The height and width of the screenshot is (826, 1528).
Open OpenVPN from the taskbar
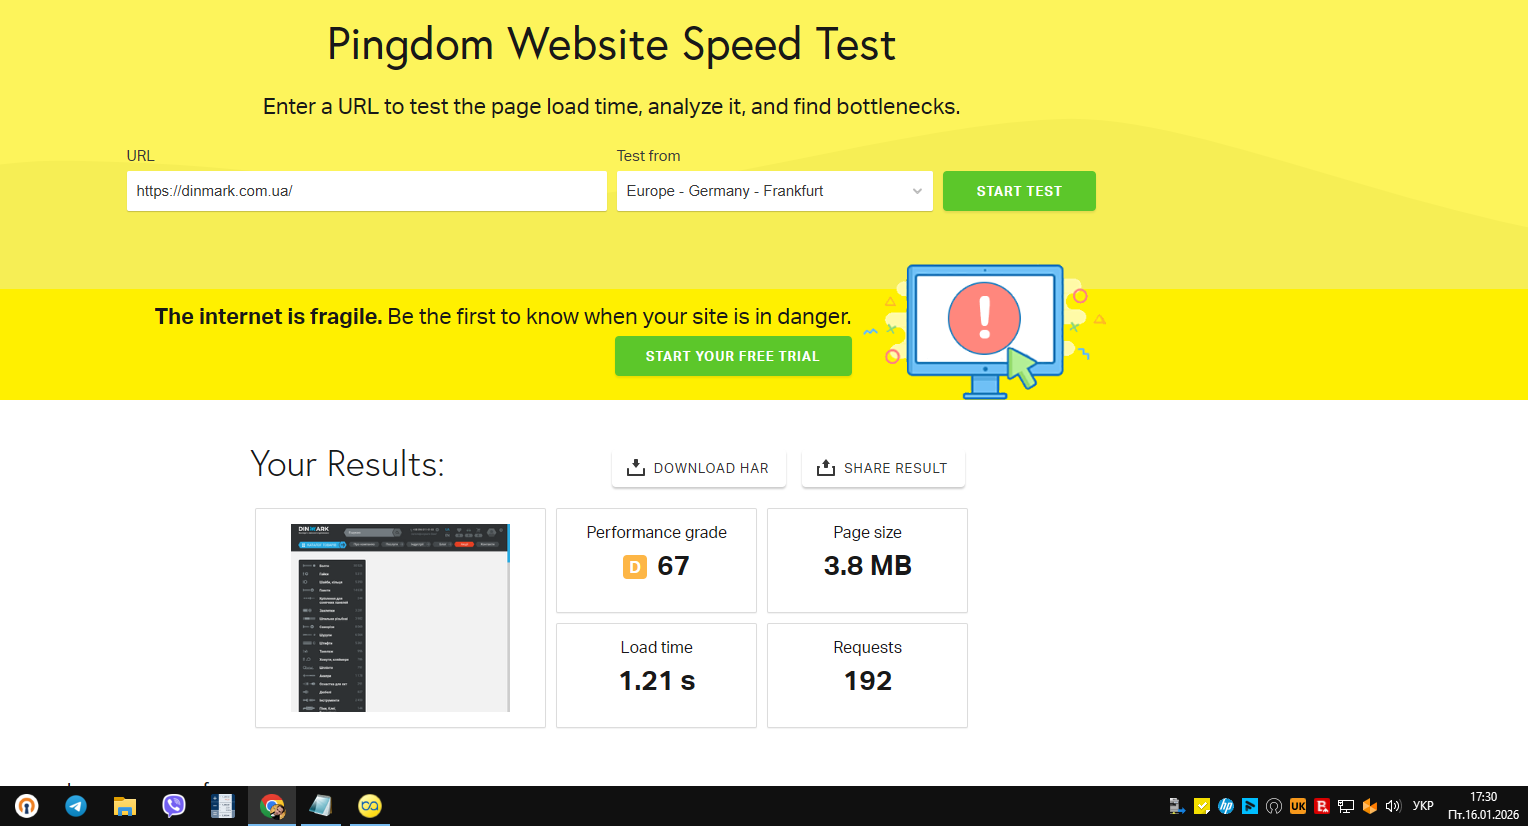27,806
